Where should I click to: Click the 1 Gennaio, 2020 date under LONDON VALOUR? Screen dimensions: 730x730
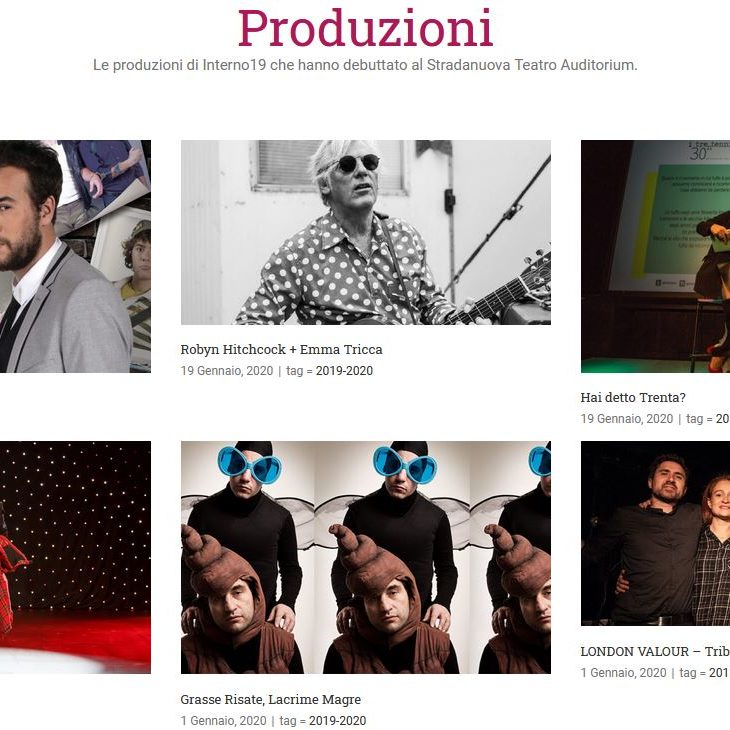click(x=623, y=673)
